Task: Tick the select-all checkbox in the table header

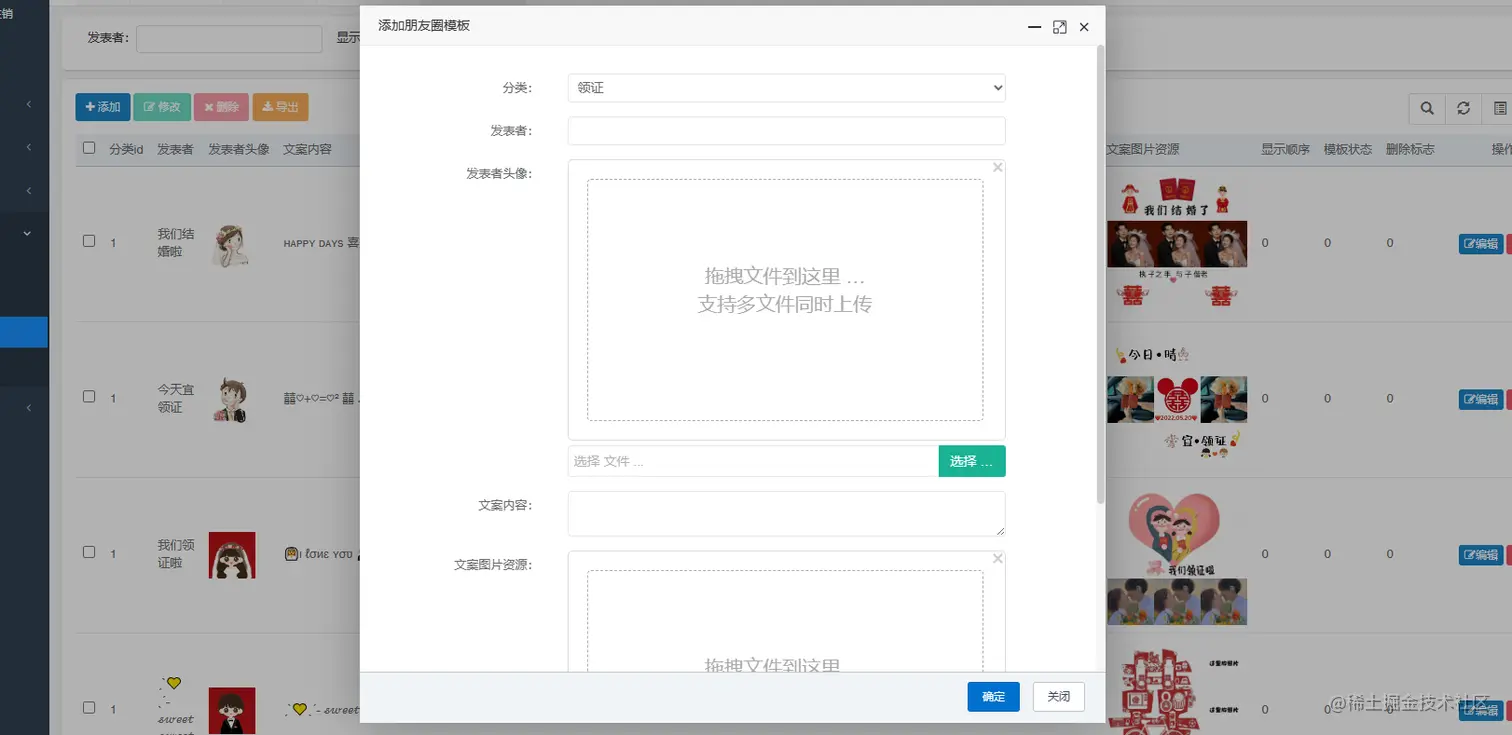Action: pos(89,148)
